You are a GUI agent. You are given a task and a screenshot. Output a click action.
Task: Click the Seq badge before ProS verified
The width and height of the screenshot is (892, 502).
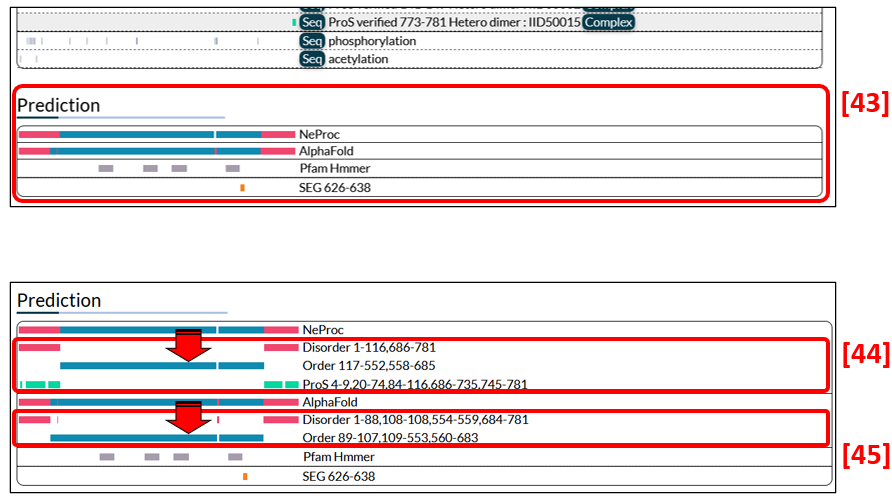pos(312,22)
